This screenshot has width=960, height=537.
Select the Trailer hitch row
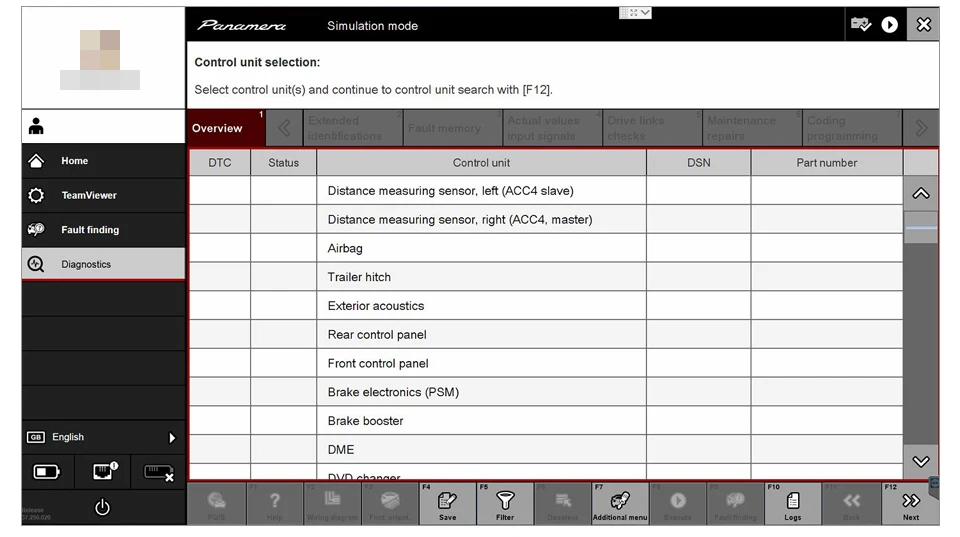pyautogui.click(x=546, y=277)
